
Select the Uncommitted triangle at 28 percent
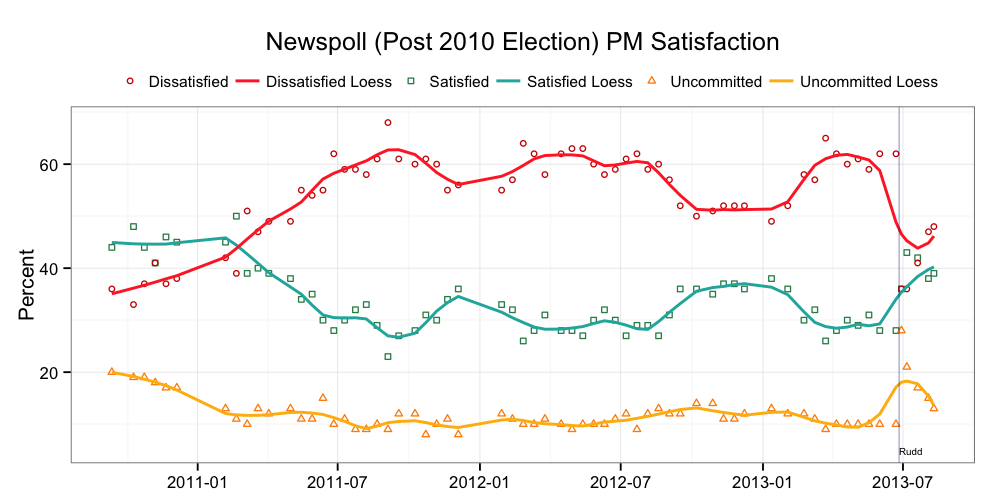click(x=901, y=330)
